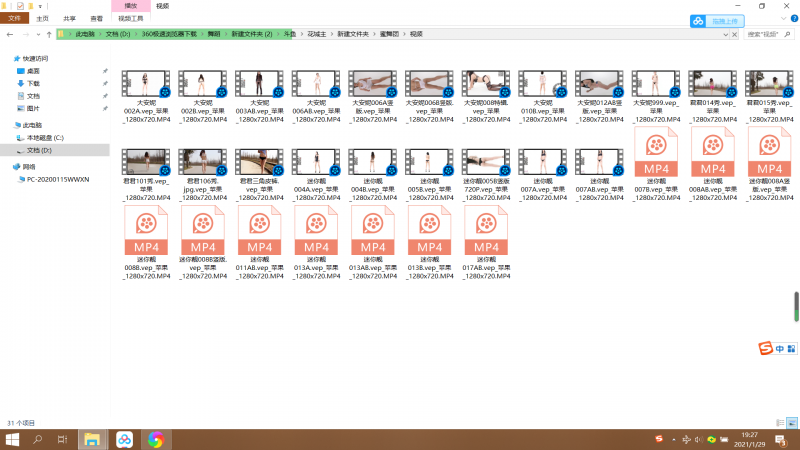Click the Windows Start button
The image size is (800, 450).
(x=11, y=439)
